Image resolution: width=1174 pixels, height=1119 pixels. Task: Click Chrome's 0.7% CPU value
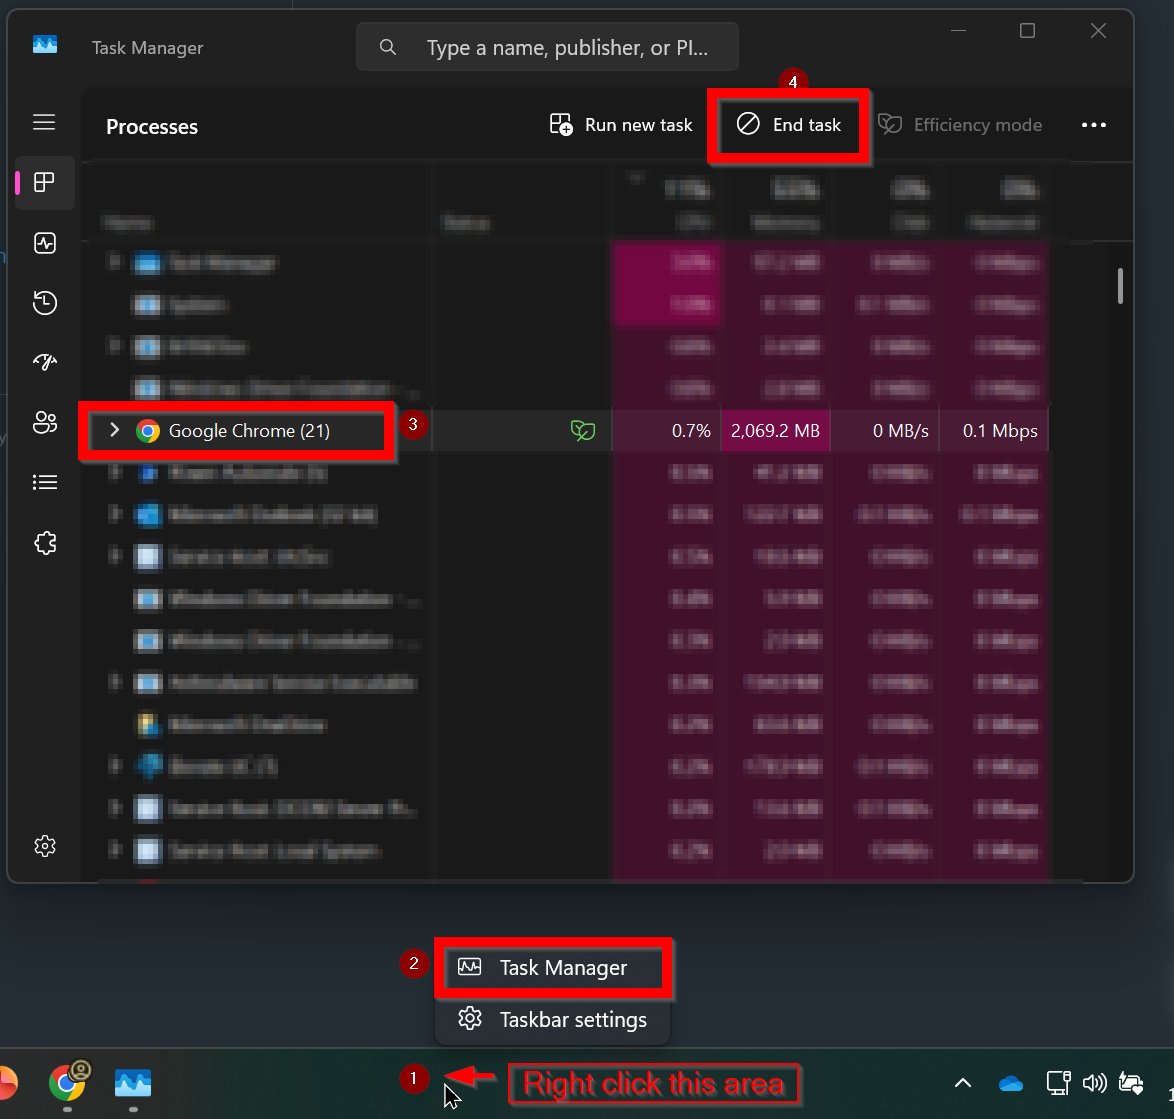pos(690,431)
